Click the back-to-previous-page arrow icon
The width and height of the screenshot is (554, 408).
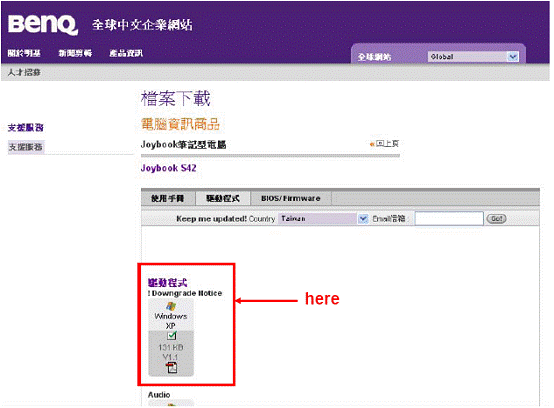[x=372, y=144]
